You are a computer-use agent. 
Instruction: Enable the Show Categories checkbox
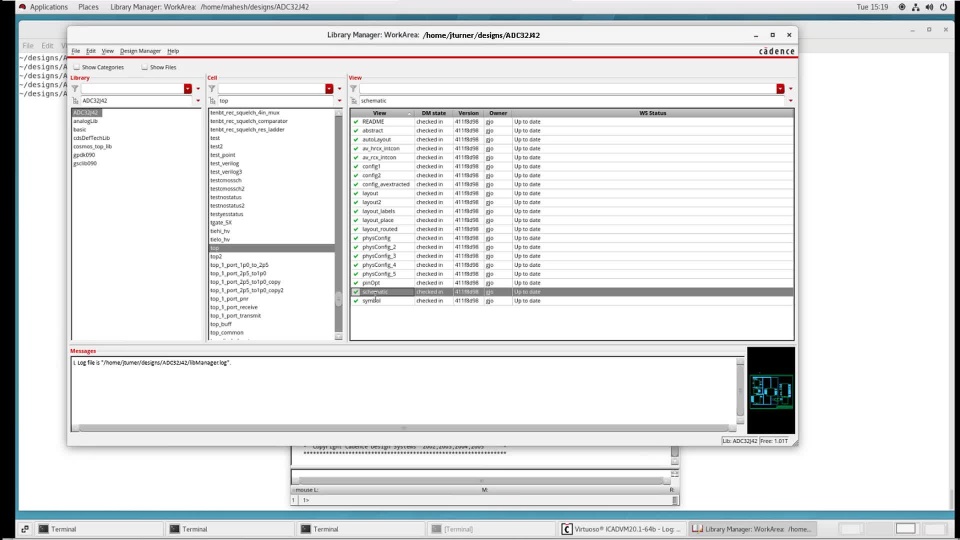pyautogui.click(x=77, y=67)
